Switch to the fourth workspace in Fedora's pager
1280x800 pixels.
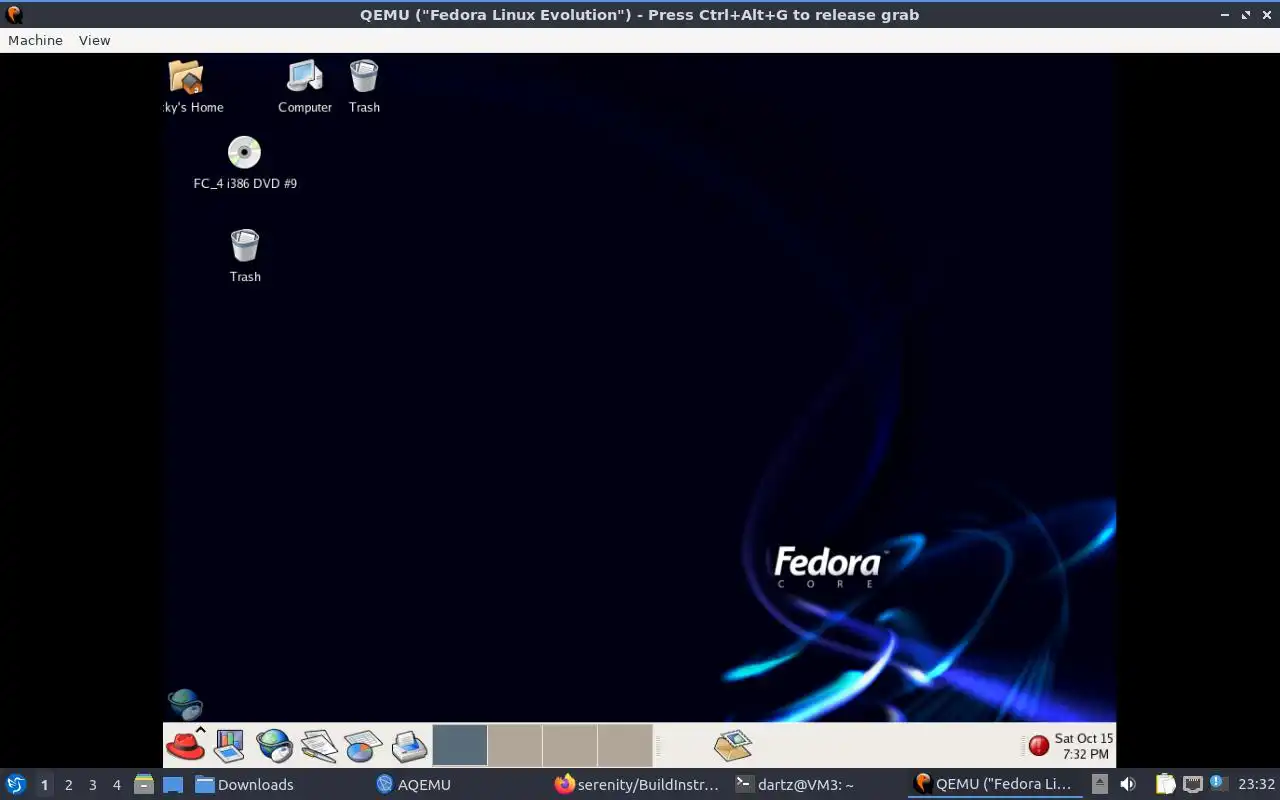(x=625, y=745)
